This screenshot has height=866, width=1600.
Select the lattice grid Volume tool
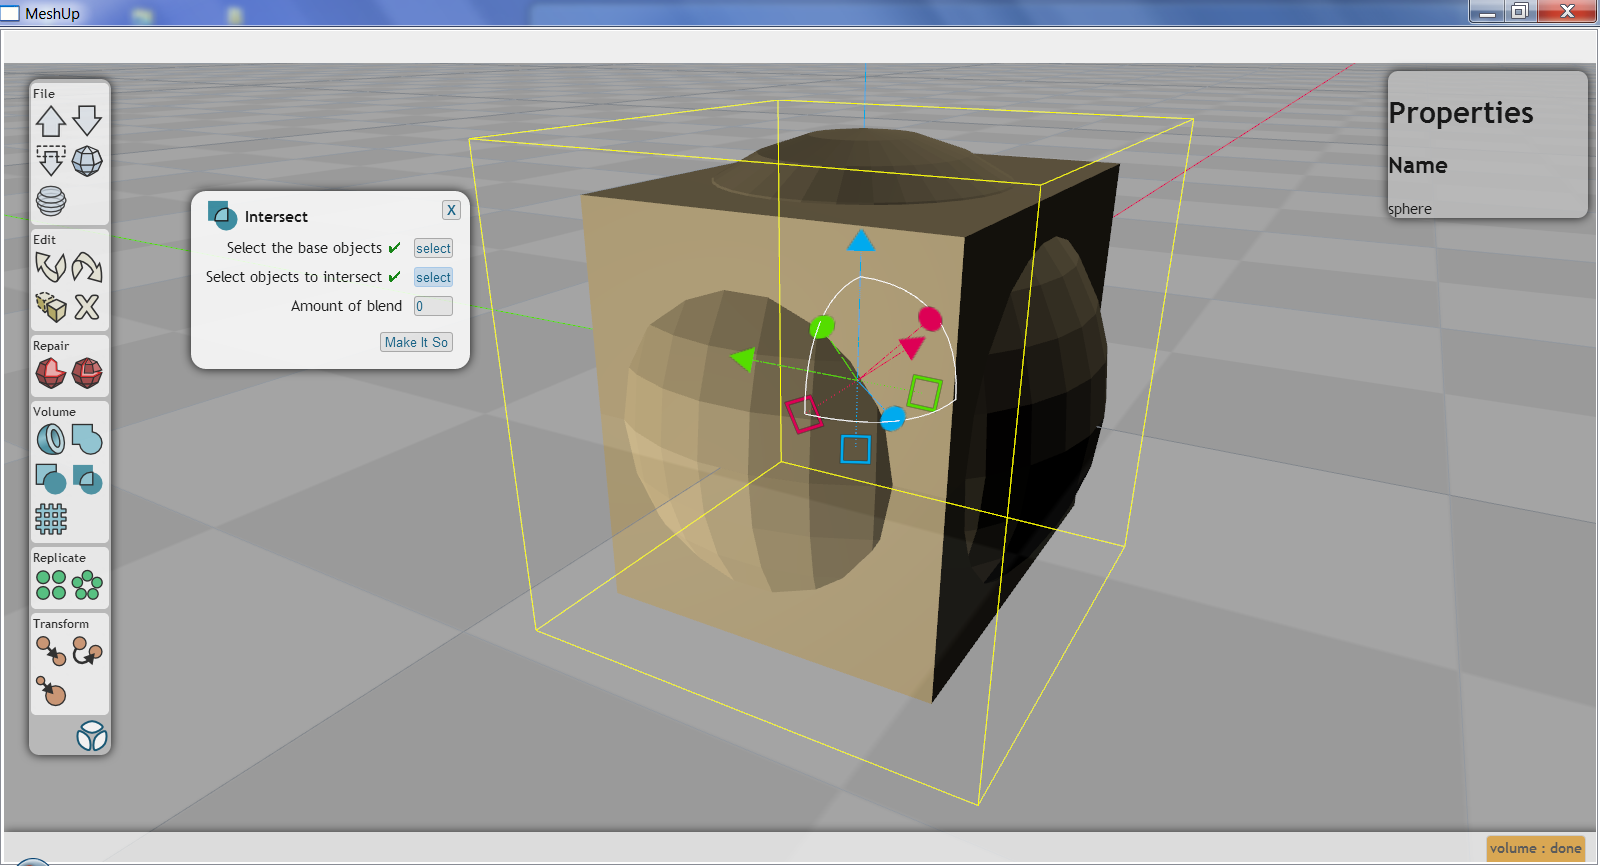[x=51, y=519]
